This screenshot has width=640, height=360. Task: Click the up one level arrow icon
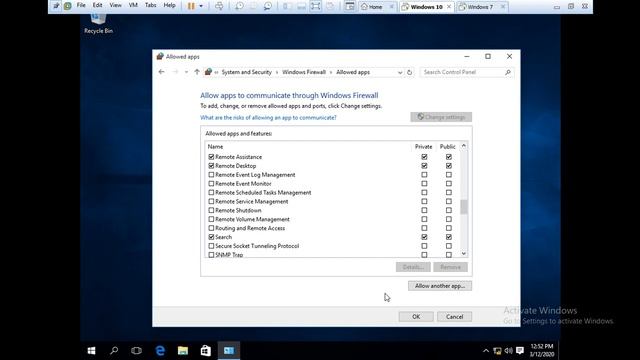click(197, 72)
